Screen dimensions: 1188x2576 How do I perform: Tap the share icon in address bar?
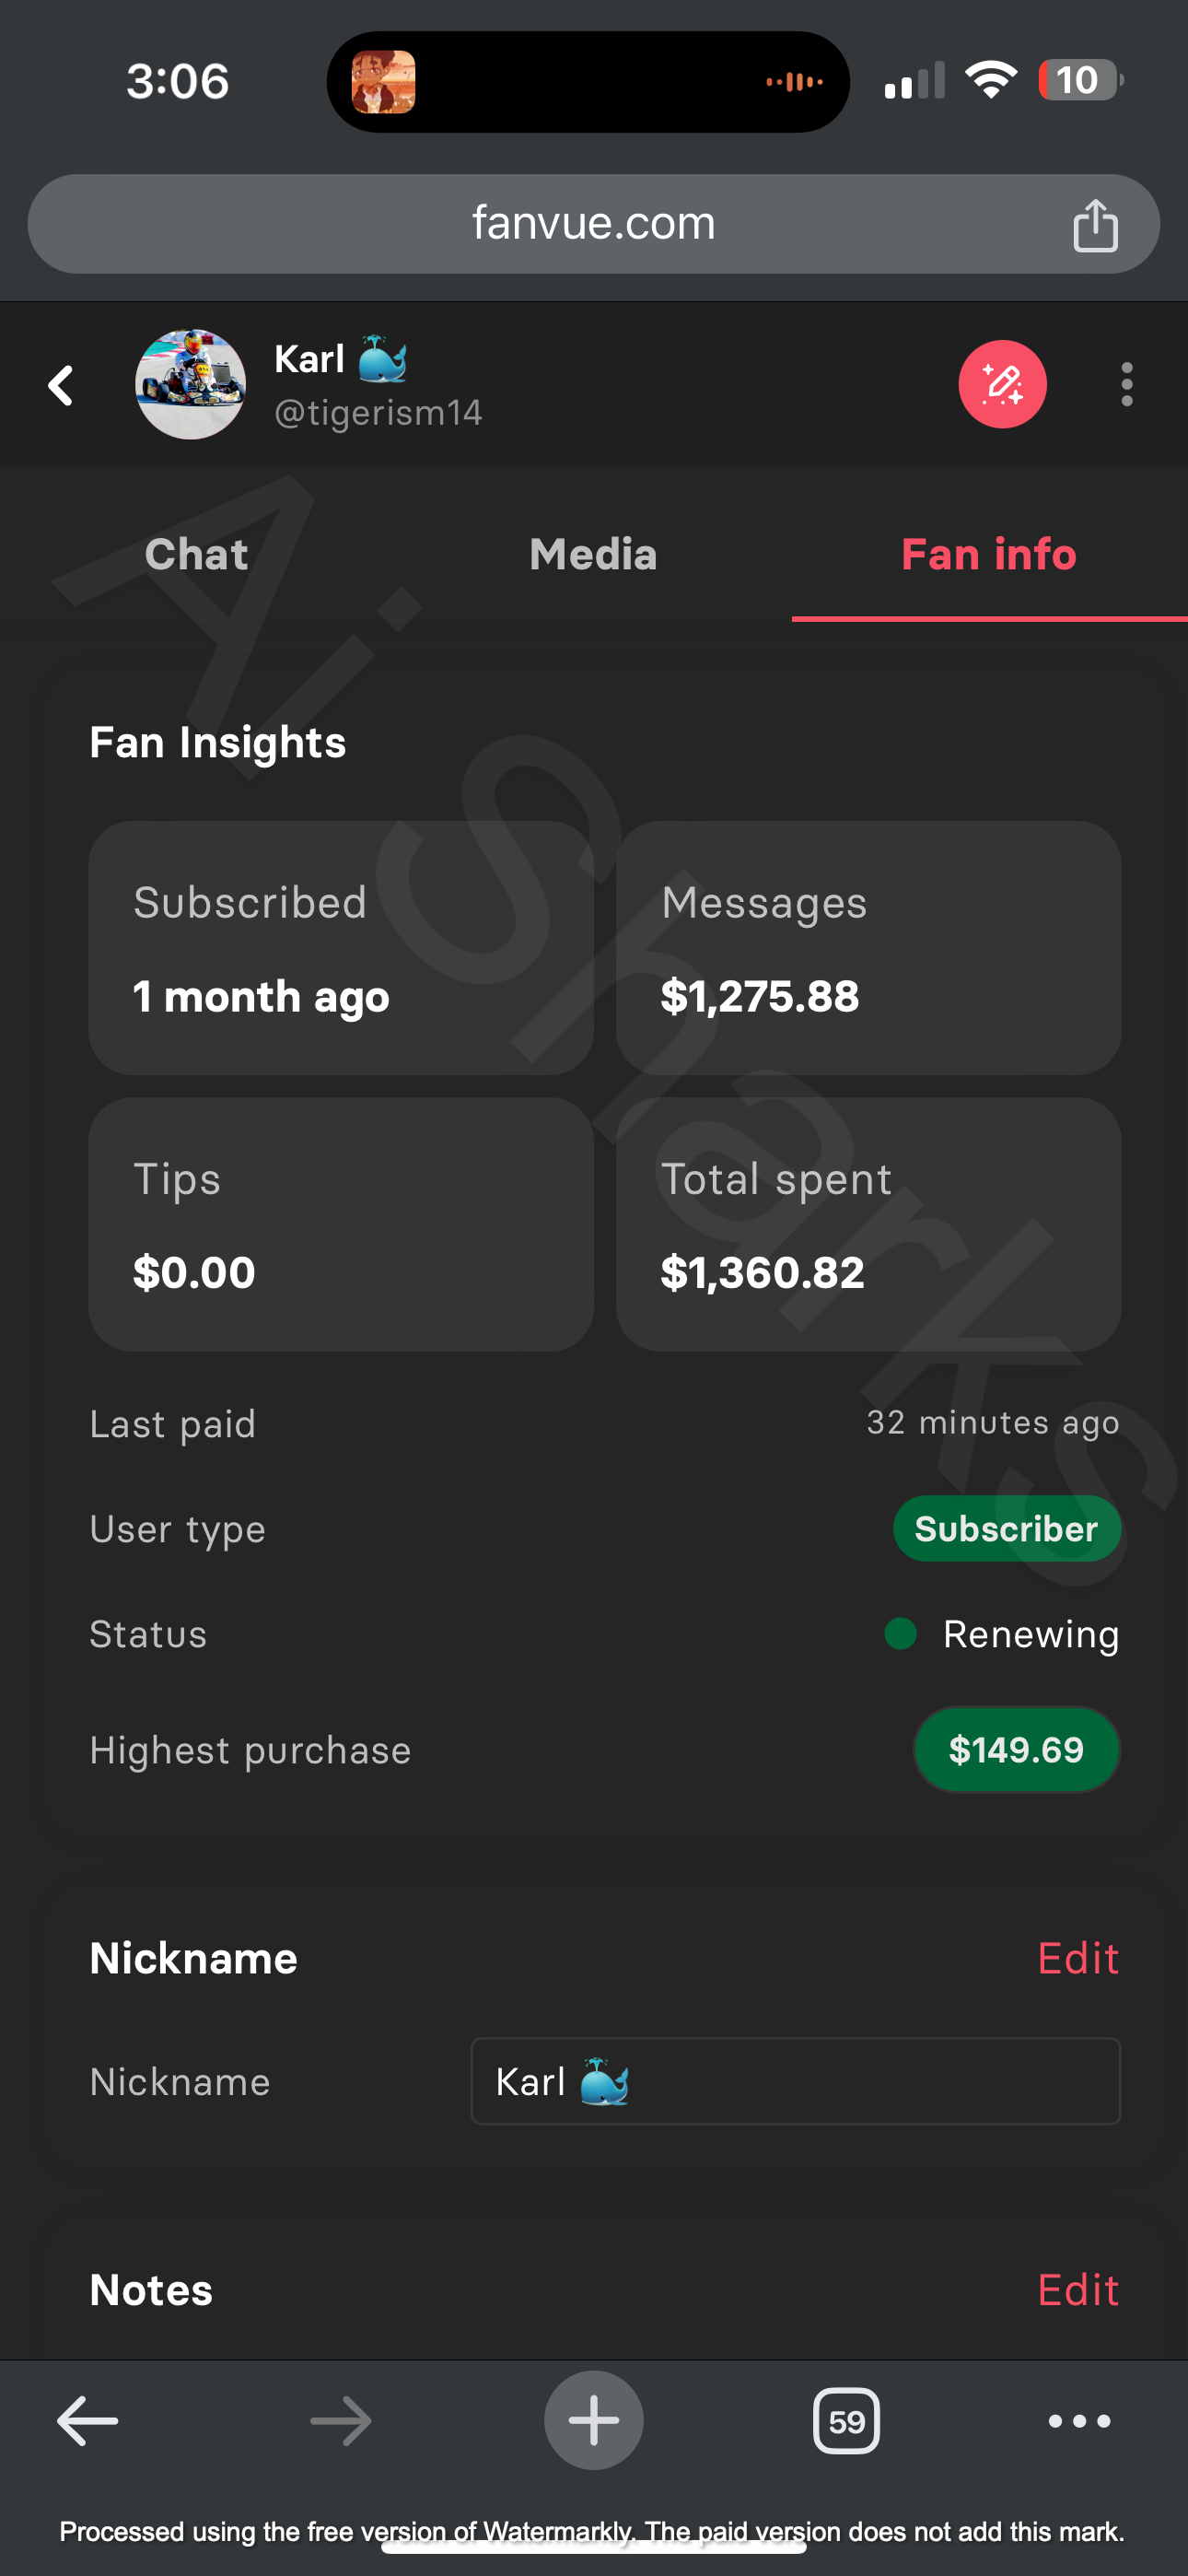point(1094,225)
